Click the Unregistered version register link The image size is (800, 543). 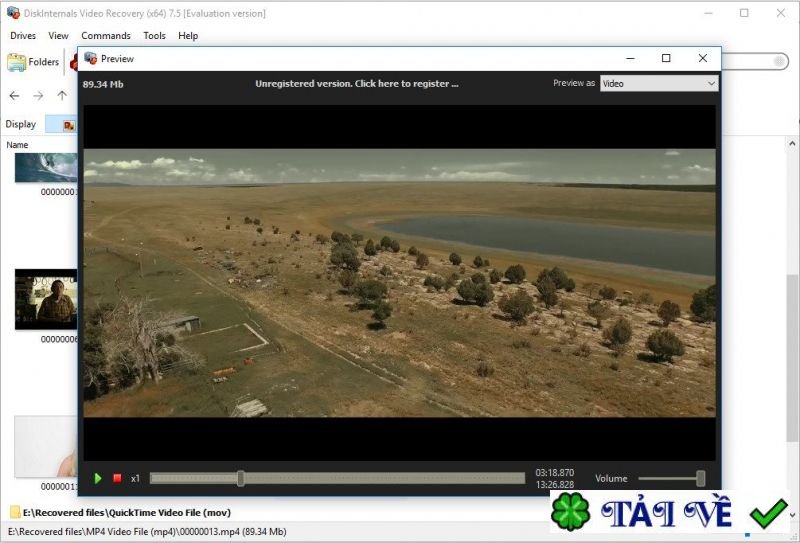point(357,84)
